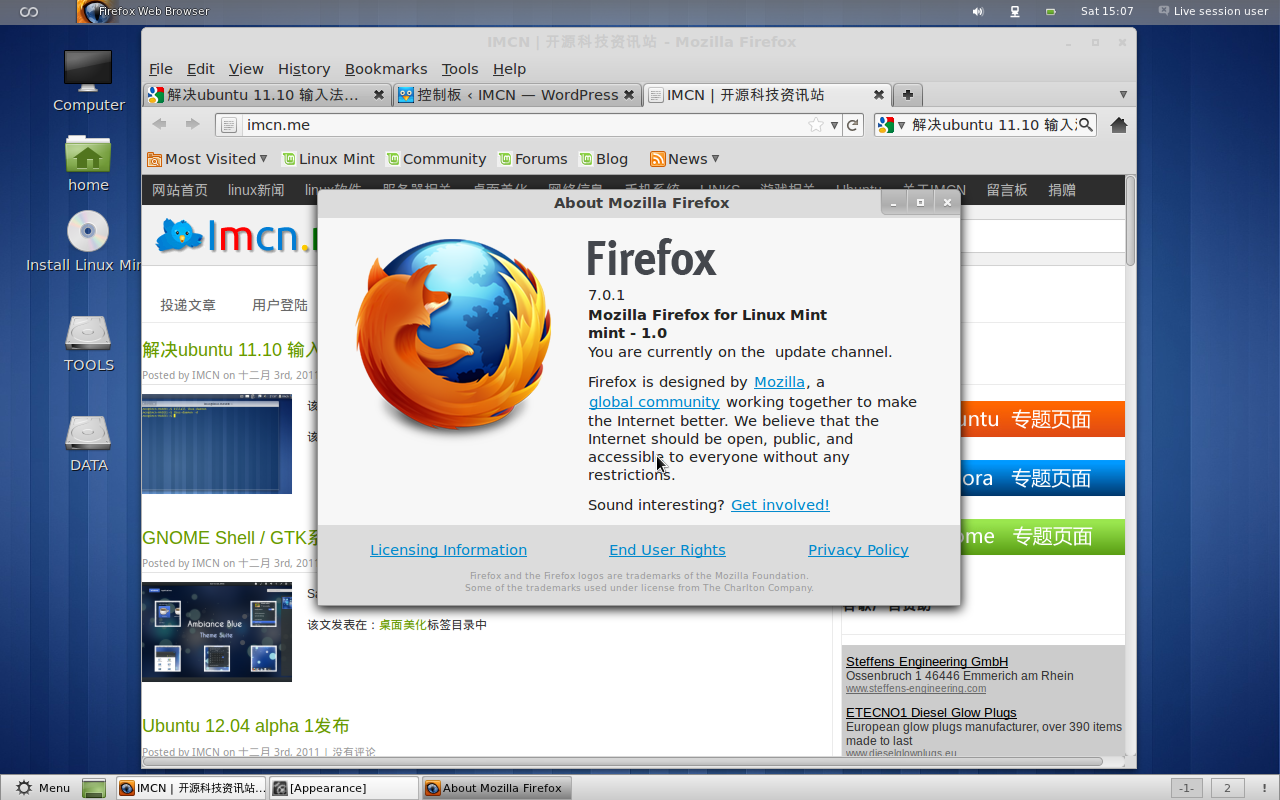Click the volume icon in top panel

[x=978, y=11]
